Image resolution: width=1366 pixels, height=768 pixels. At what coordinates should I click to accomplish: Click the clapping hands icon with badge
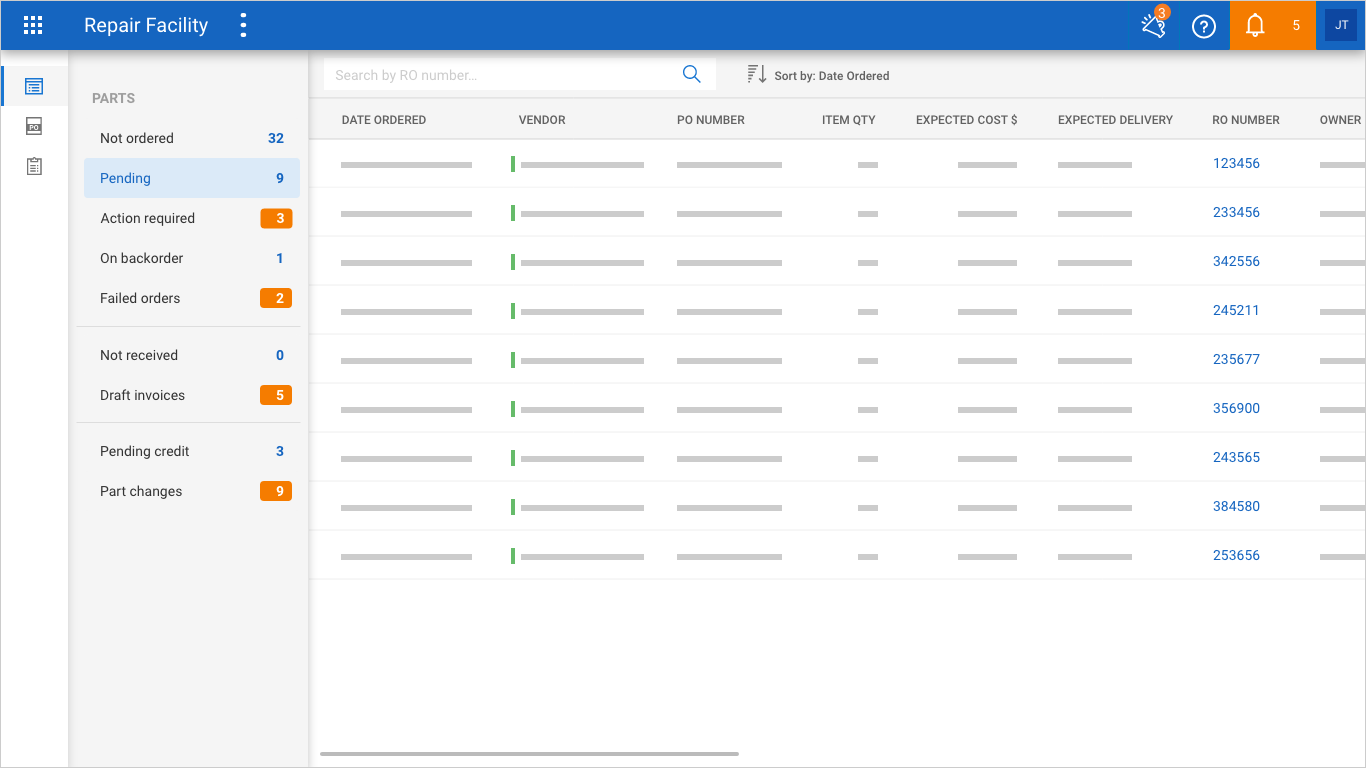1155,26
